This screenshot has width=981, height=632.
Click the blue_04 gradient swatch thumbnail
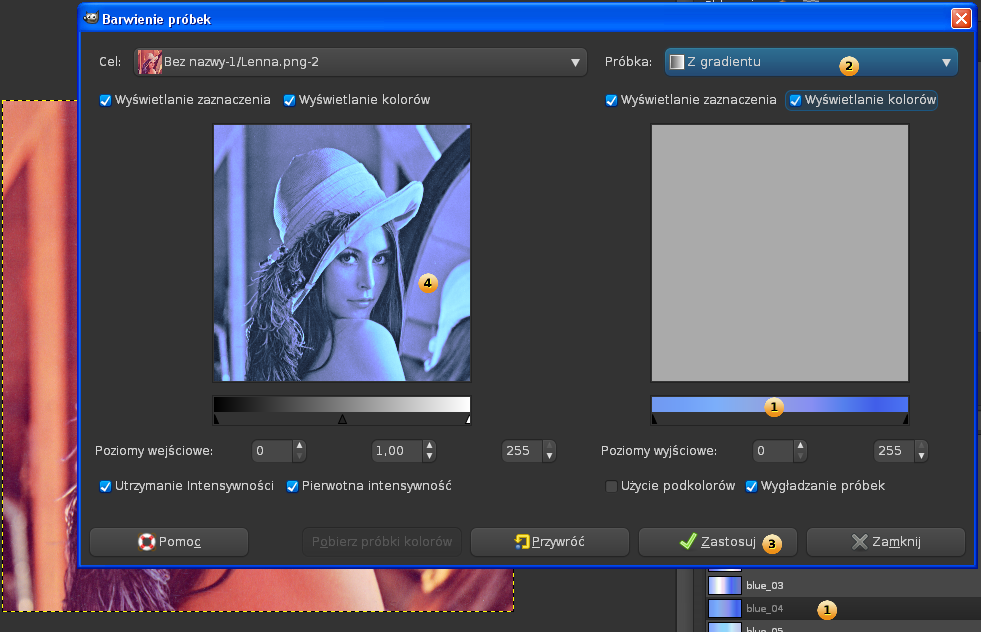pyautogui.click(x=724, y=609)
